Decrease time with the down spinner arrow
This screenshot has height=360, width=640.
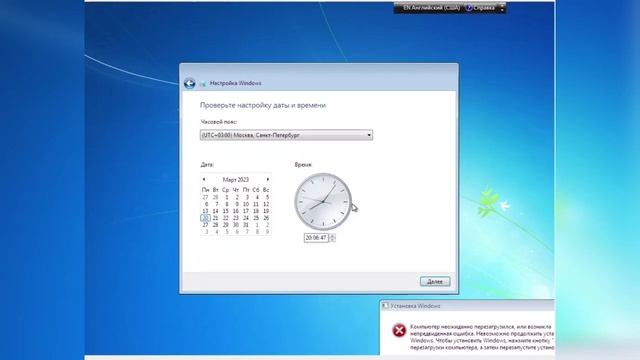pyautogui.click(x=332, y=240)
